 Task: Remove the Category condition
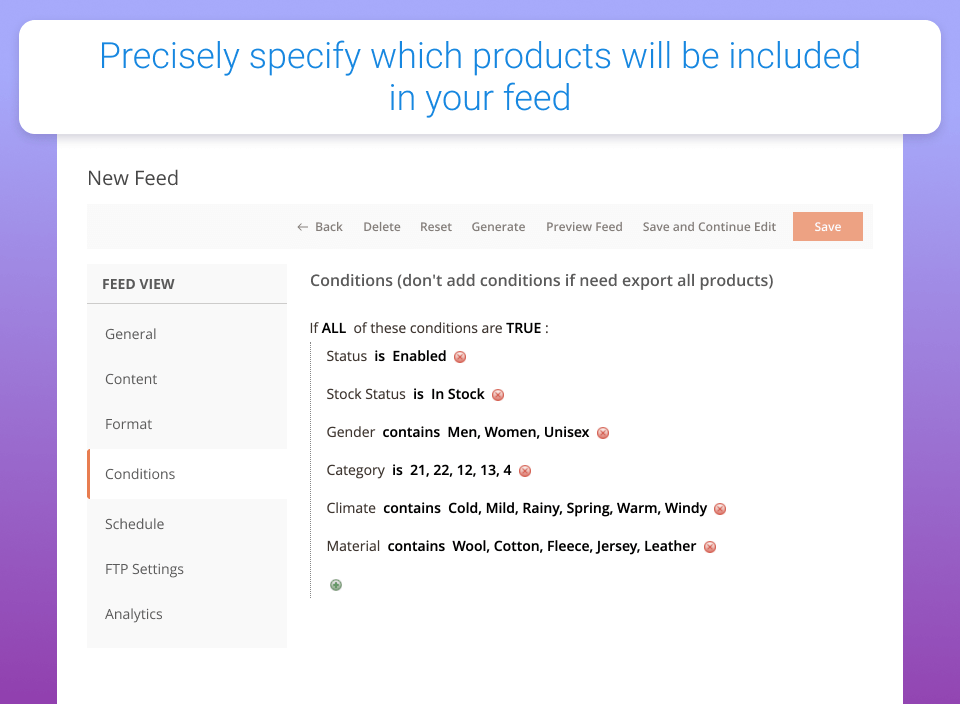coord(525,471)
